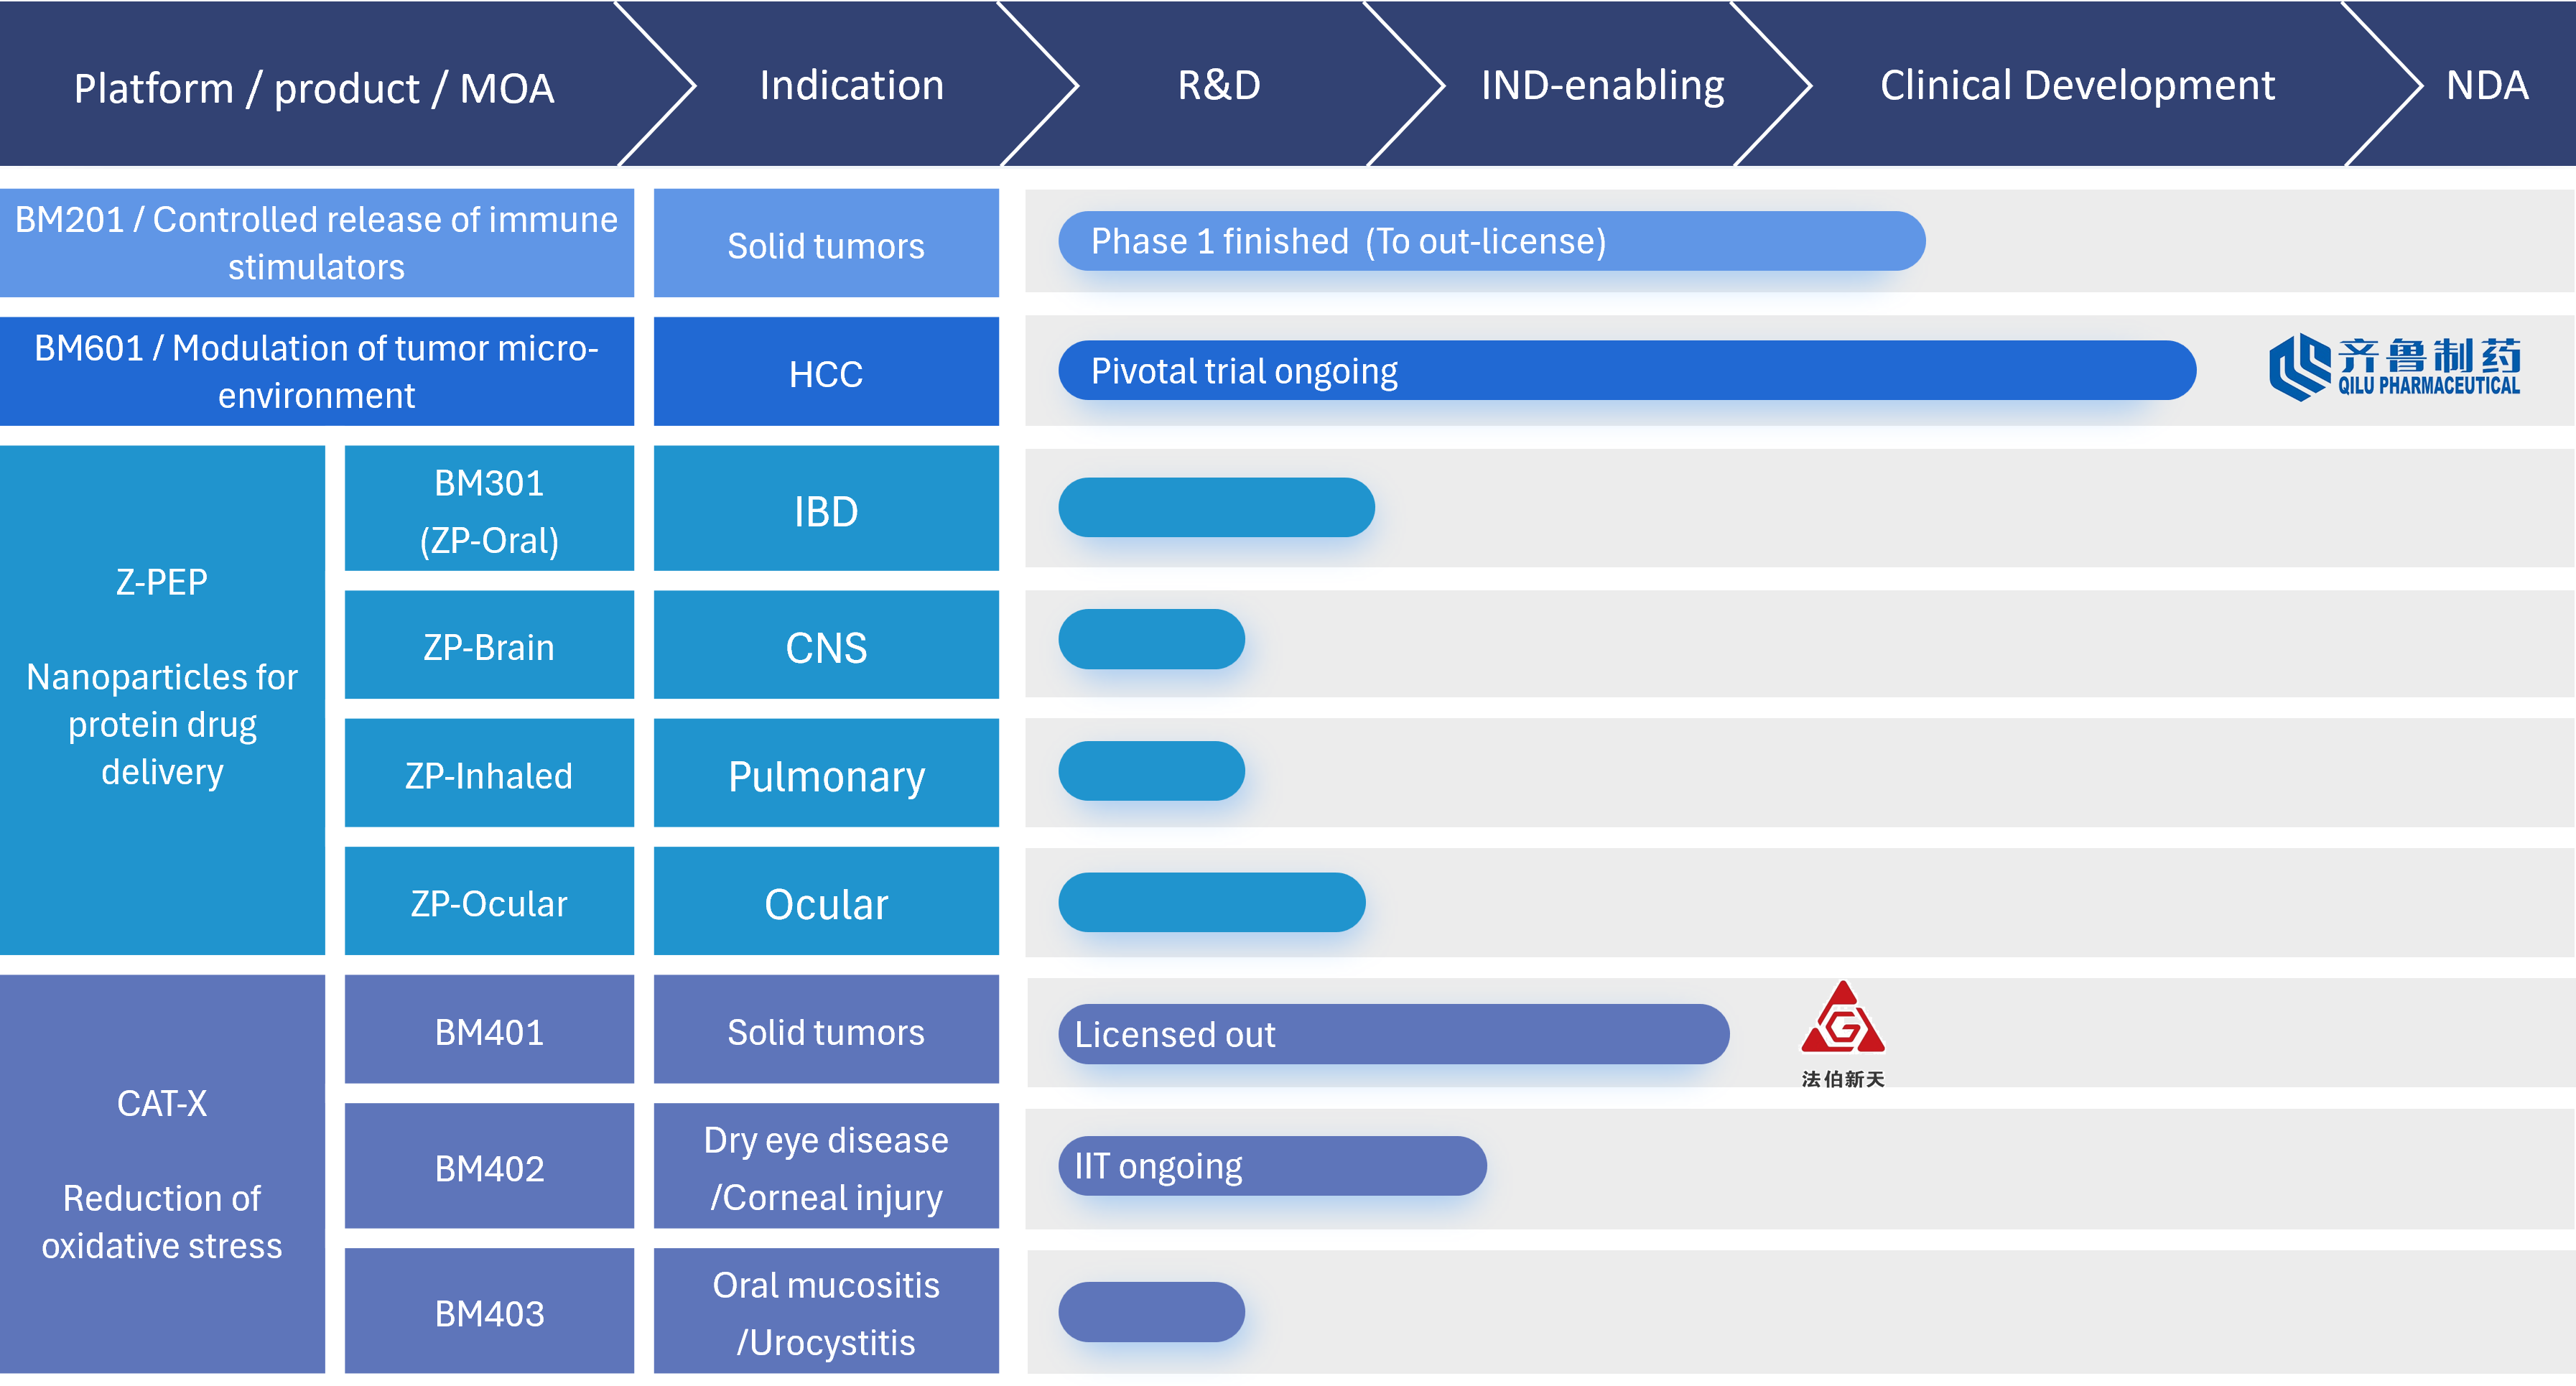Click the NDA stage header
This screenshot has width=2576, height=1386.
click(2486, 86)
